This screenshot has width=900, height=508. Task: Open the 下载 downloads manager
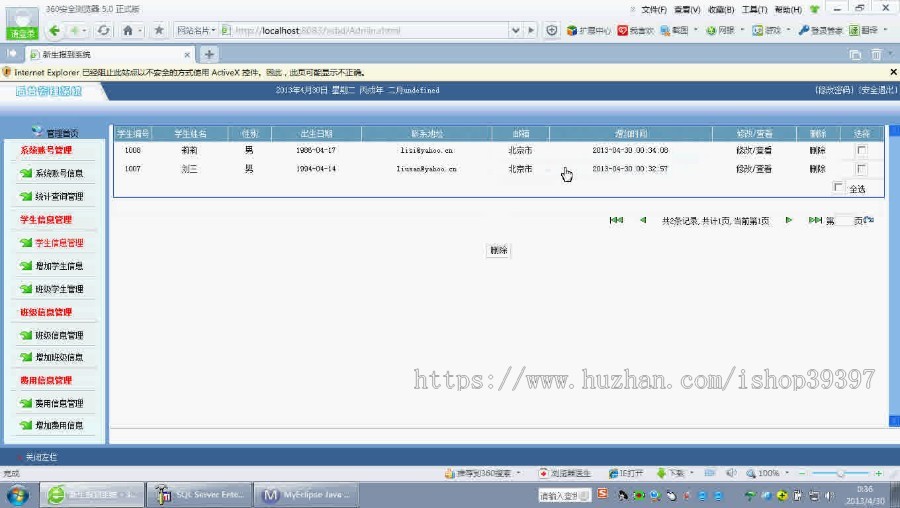point(671,473)
